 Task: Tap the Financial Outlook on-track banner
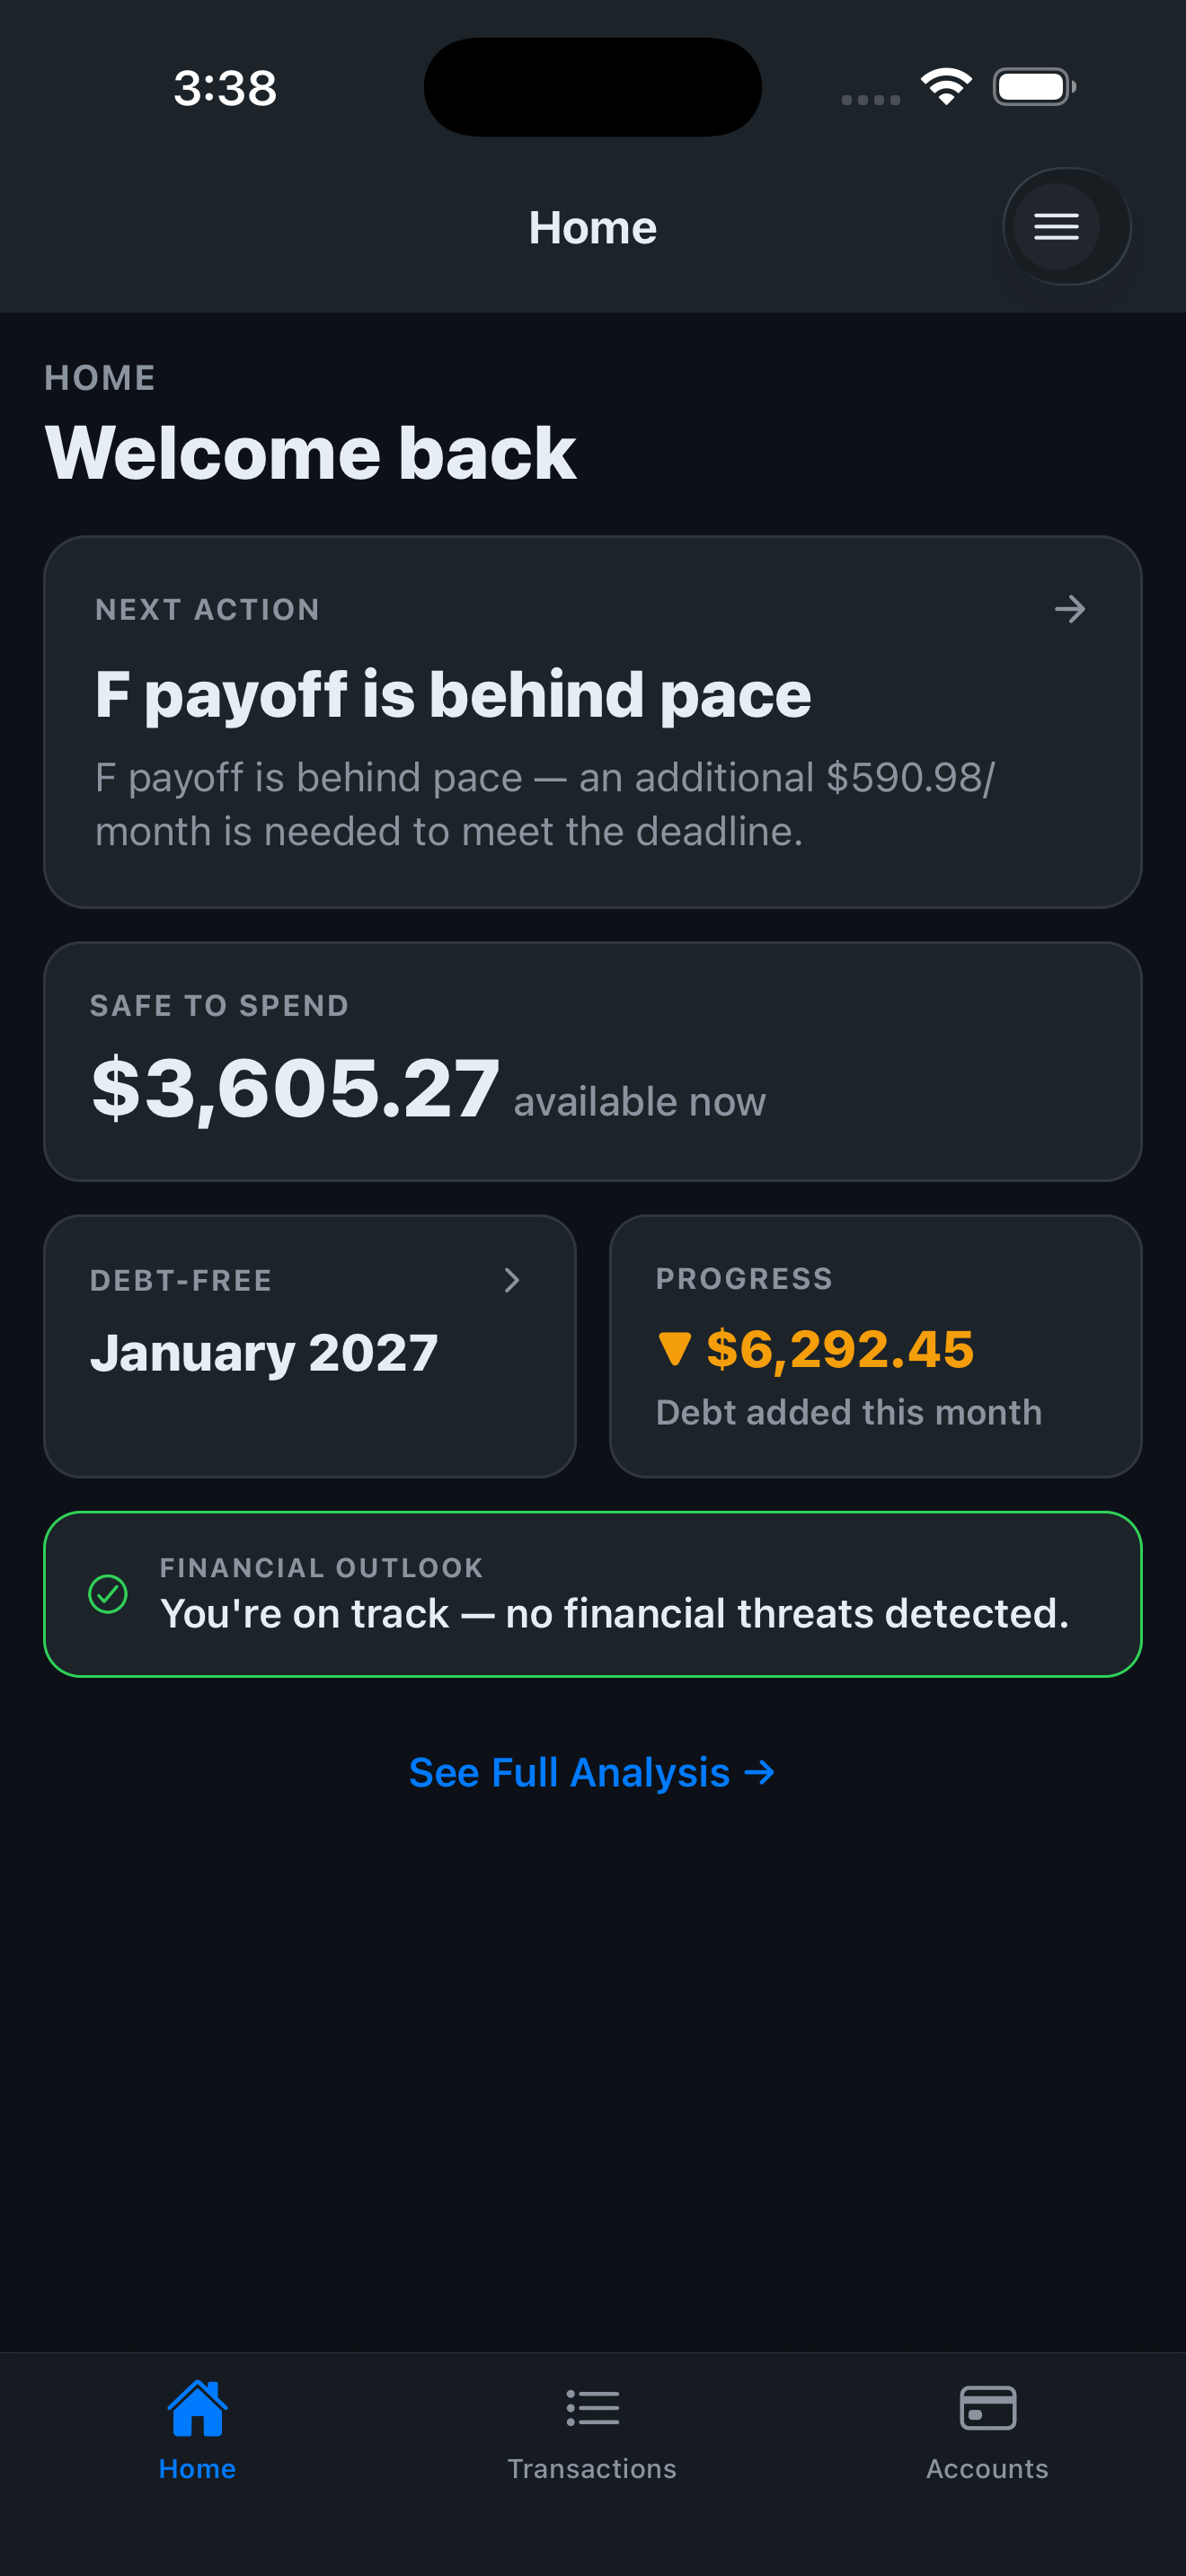pos(593,1594)
